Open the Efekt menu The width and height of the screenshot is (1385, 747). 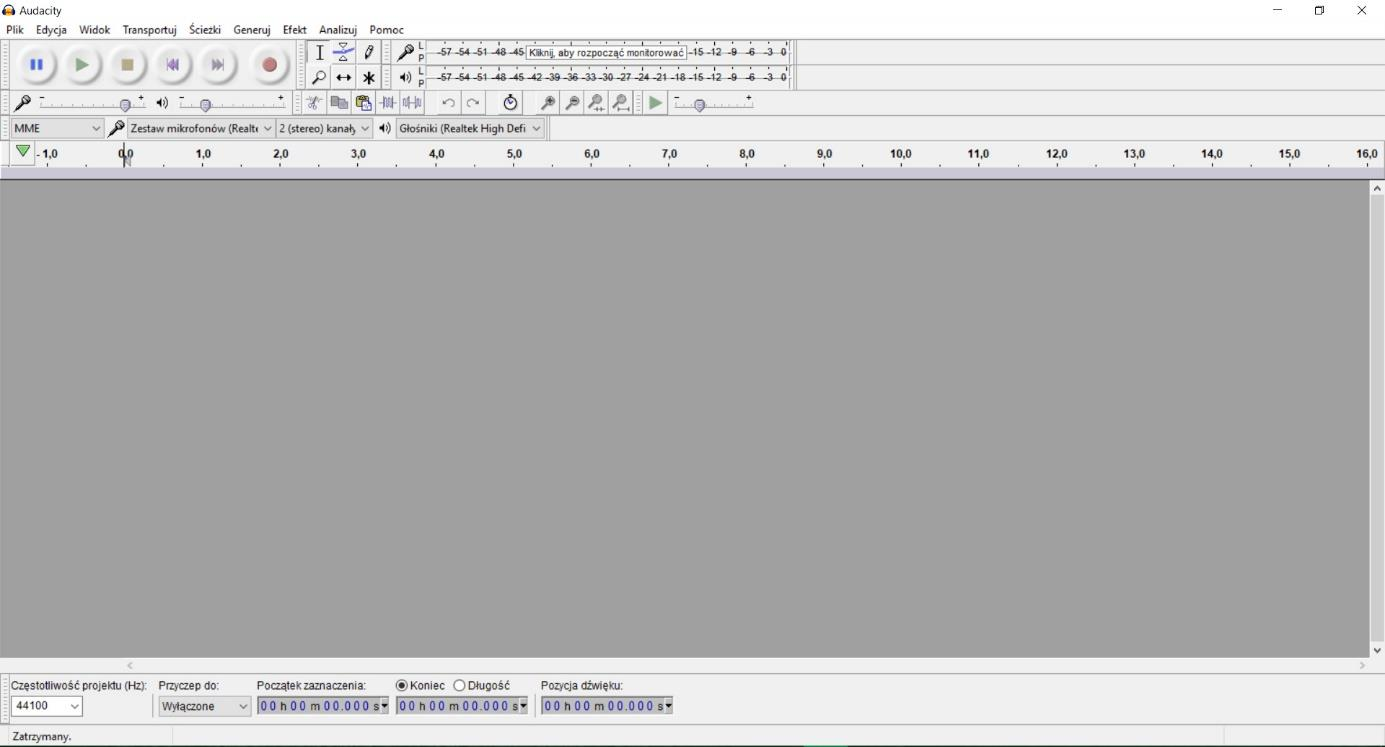pyautogui.click(x=294, y=30)
